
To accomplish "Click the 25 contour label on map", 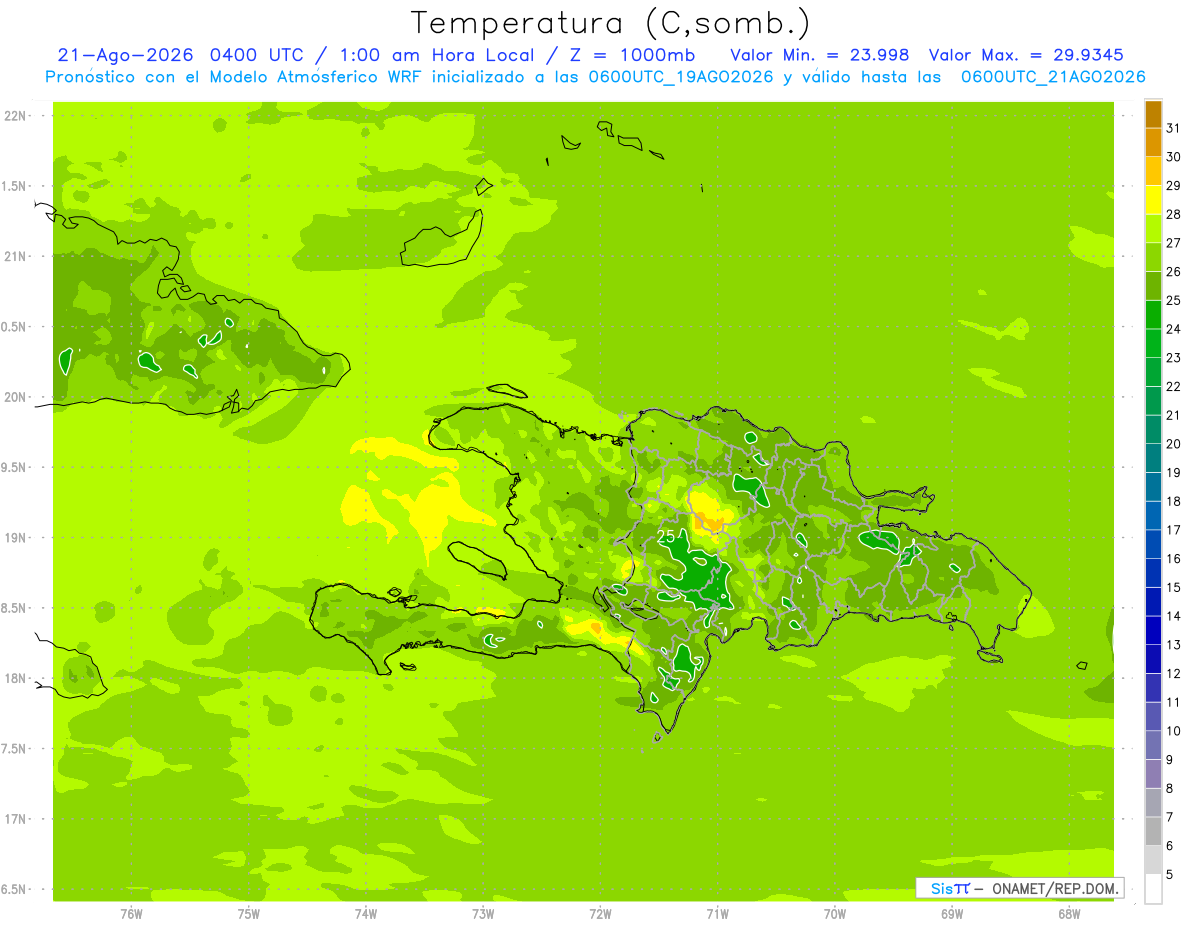I will point(666,538).
